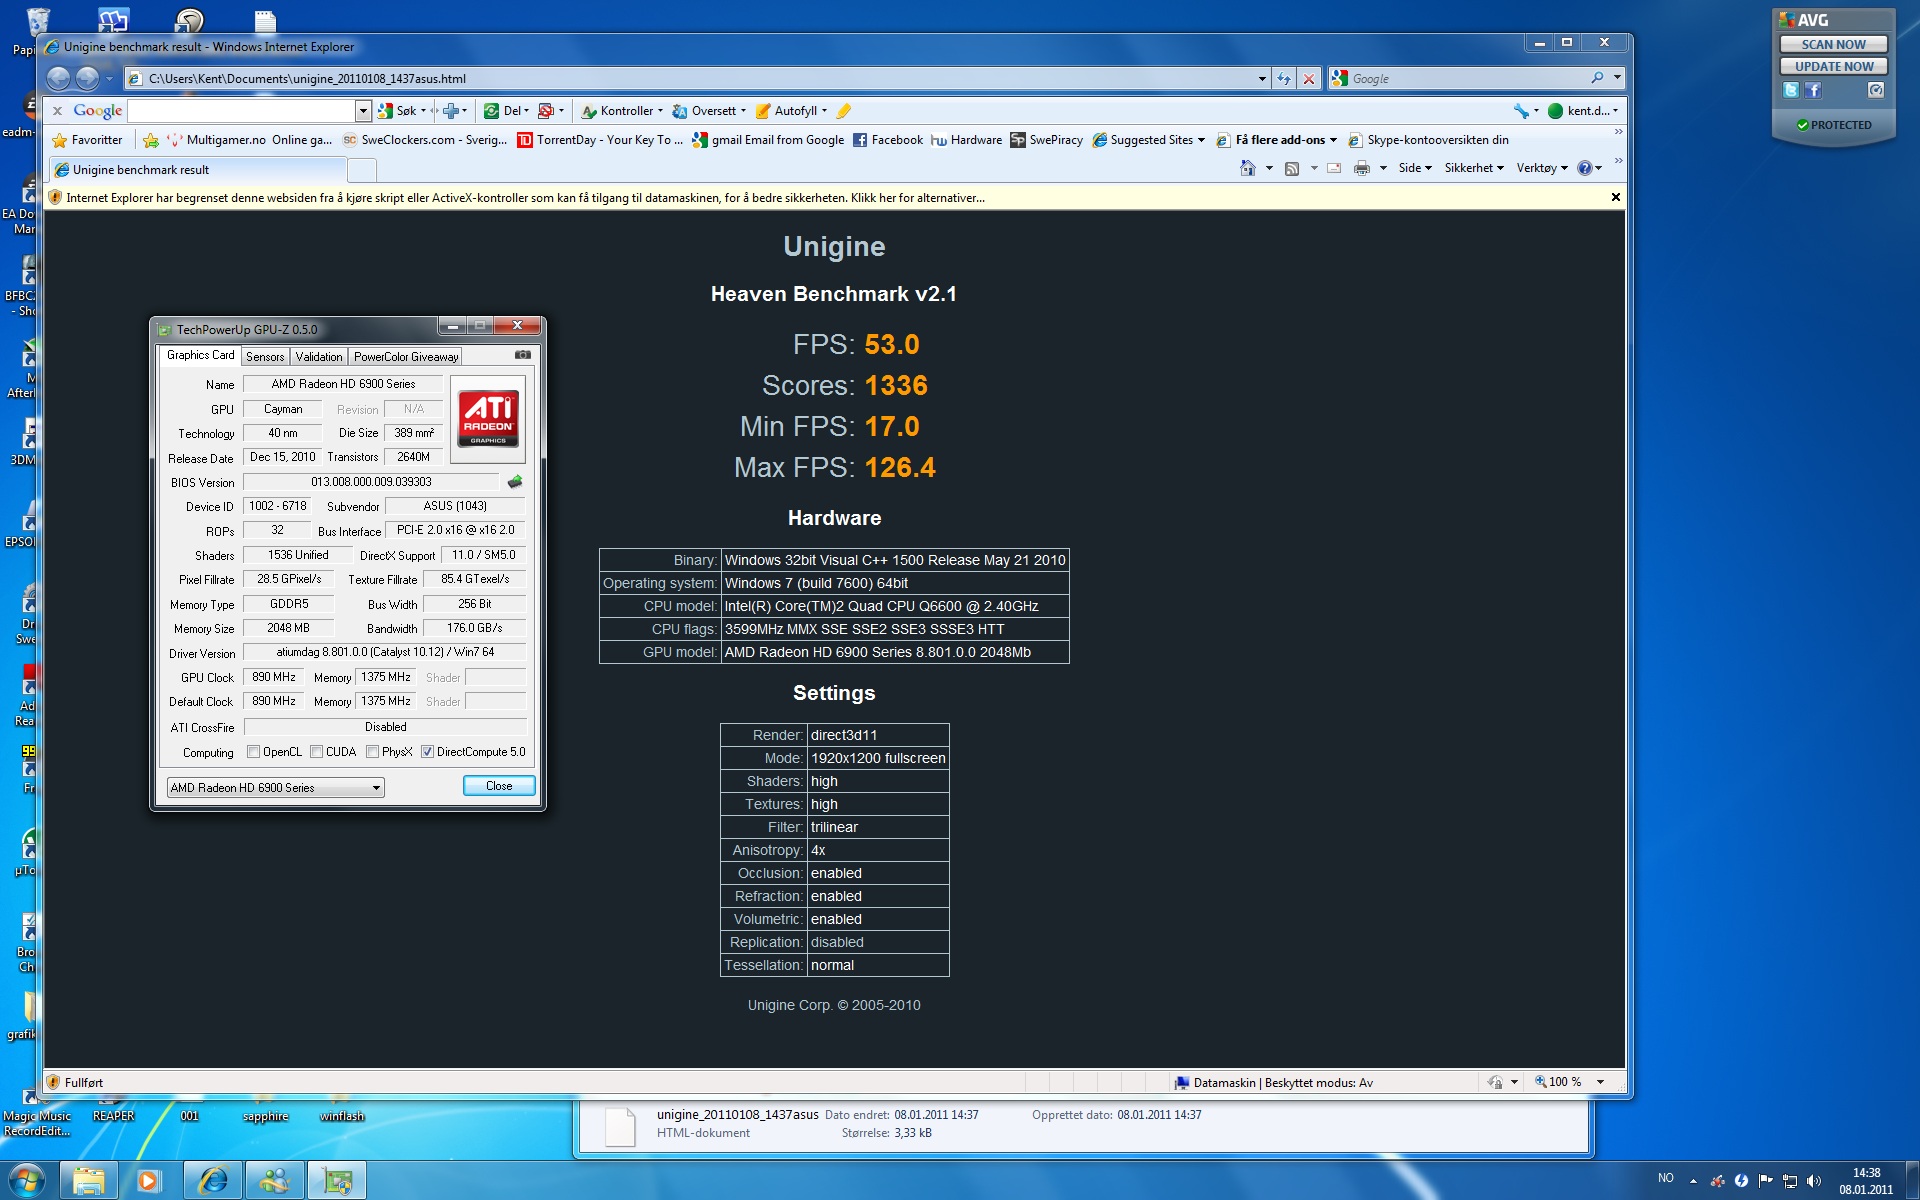1920x1200 pixels.
Task: Click the RSS feeds icon
Action: point(1292,168)
